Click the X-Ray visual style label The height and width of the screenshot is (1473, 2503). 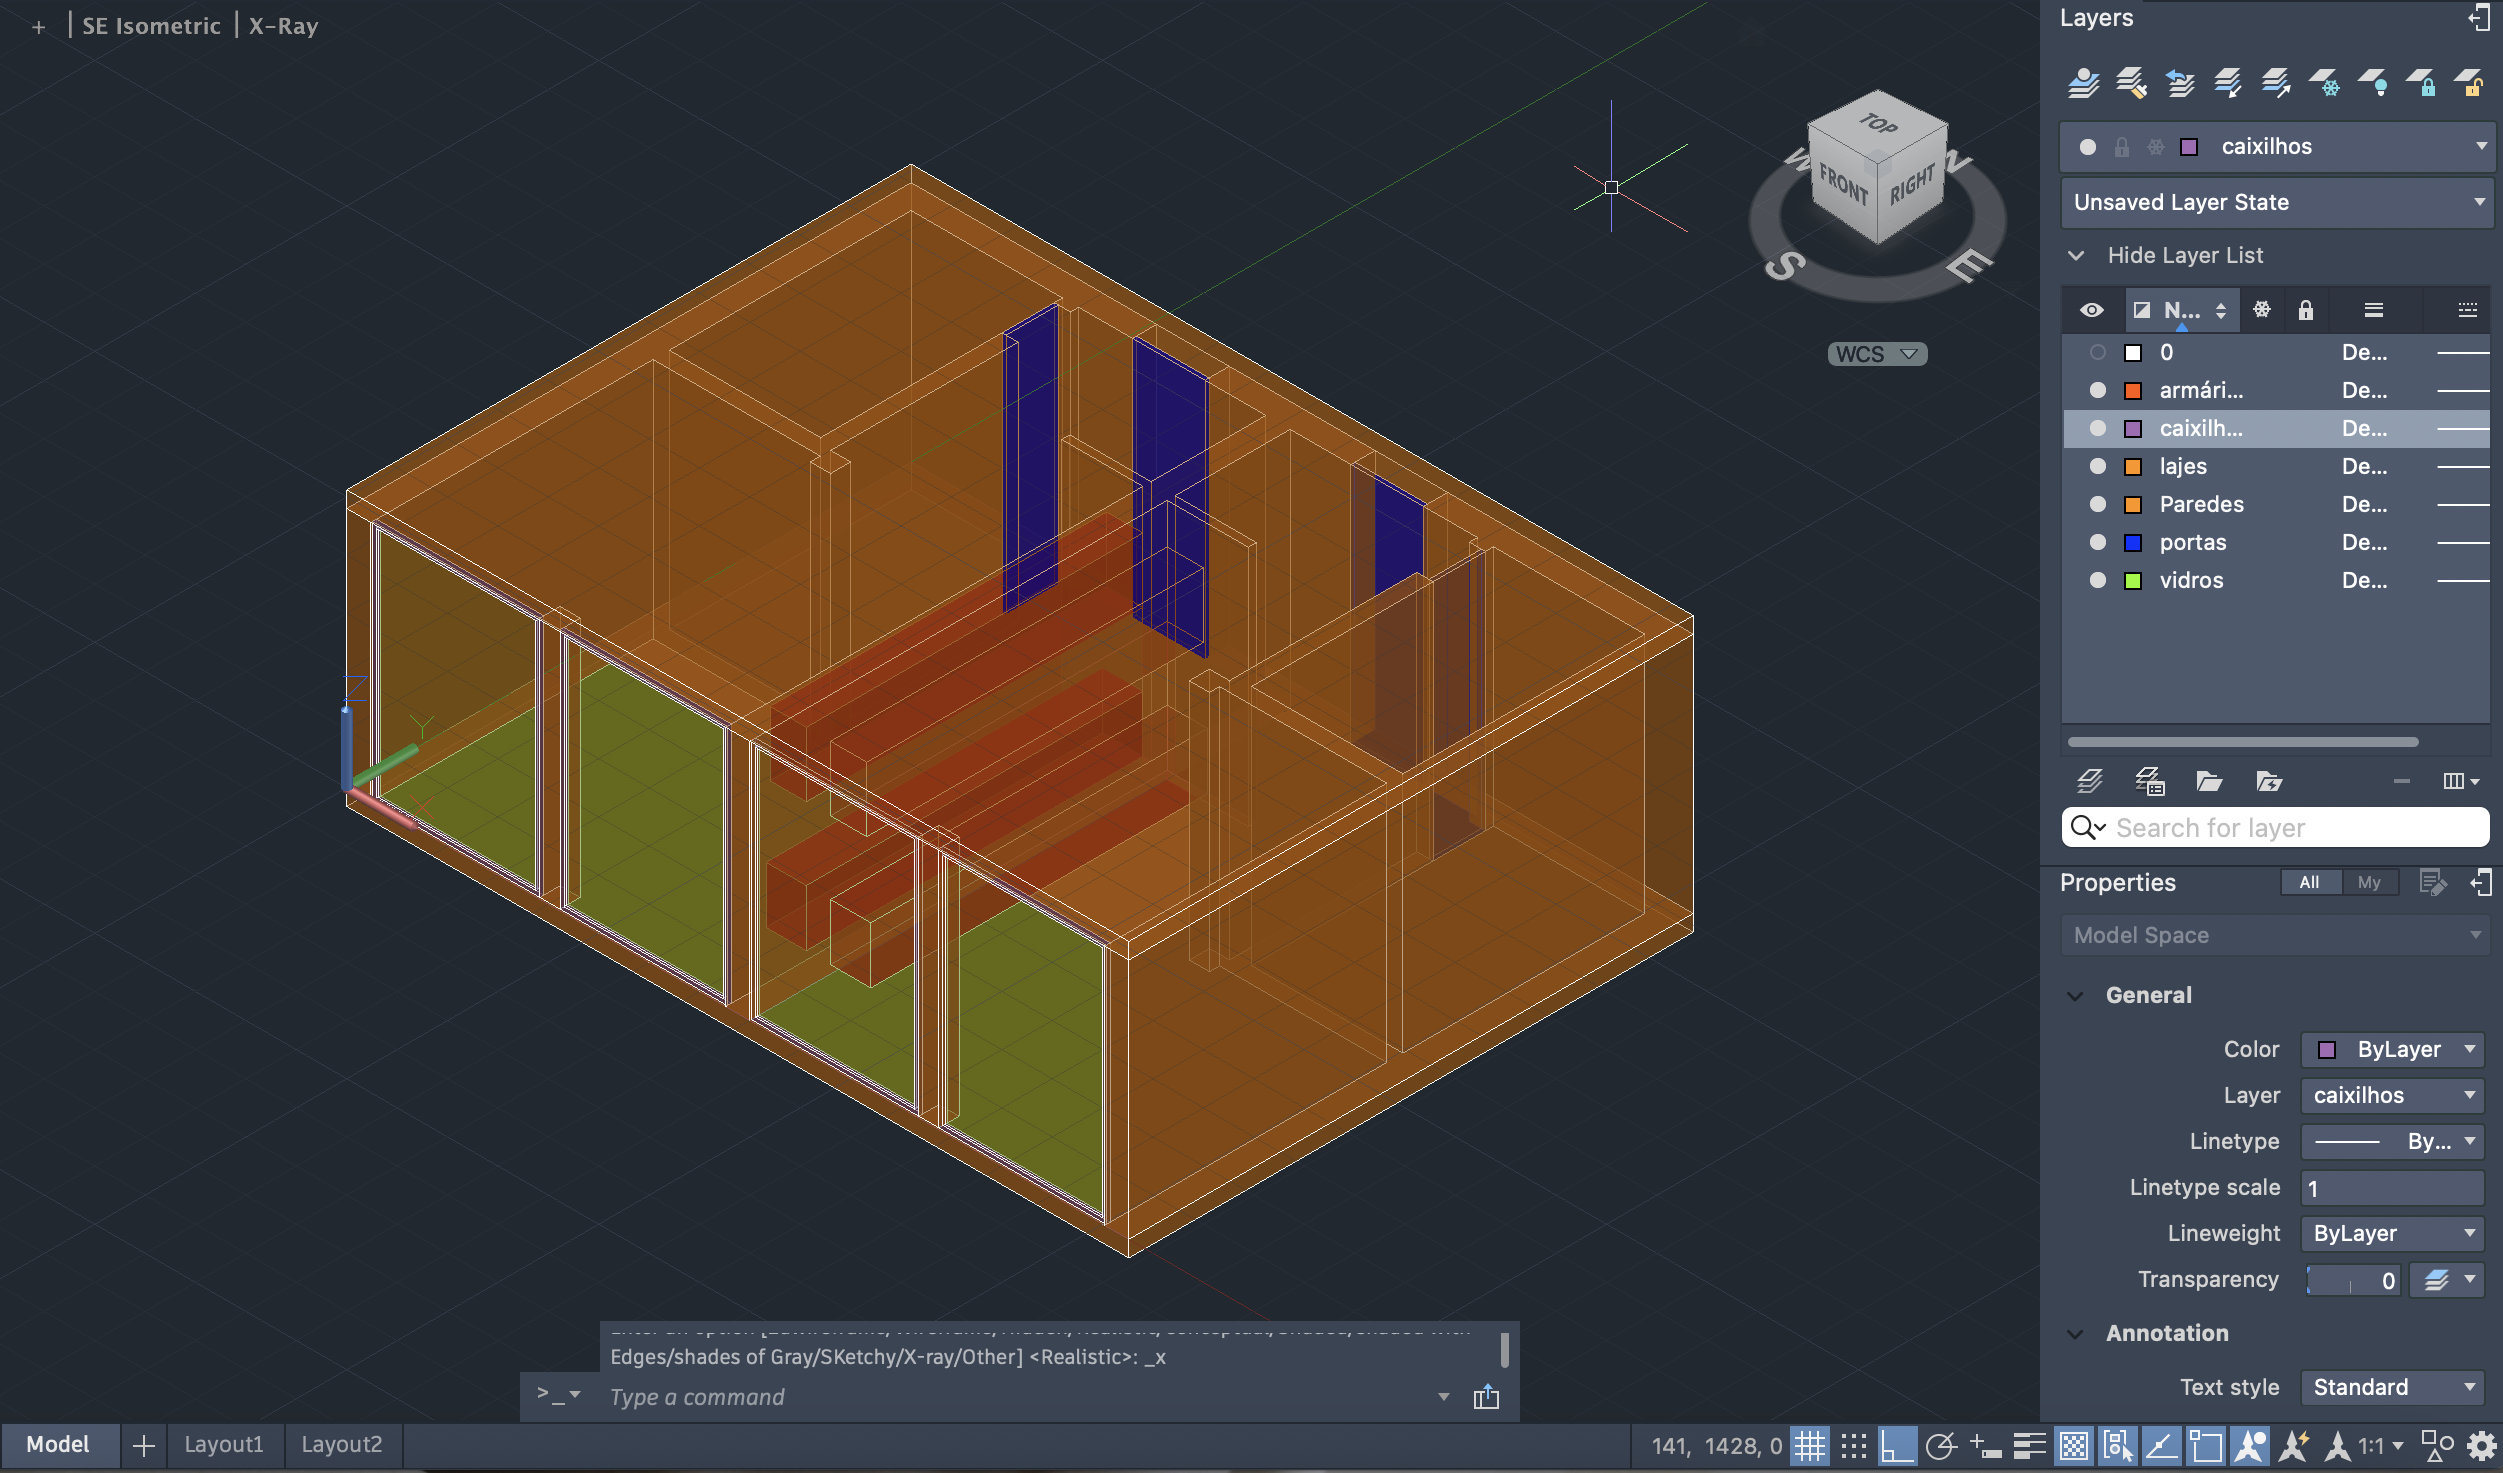coord(283,26)
